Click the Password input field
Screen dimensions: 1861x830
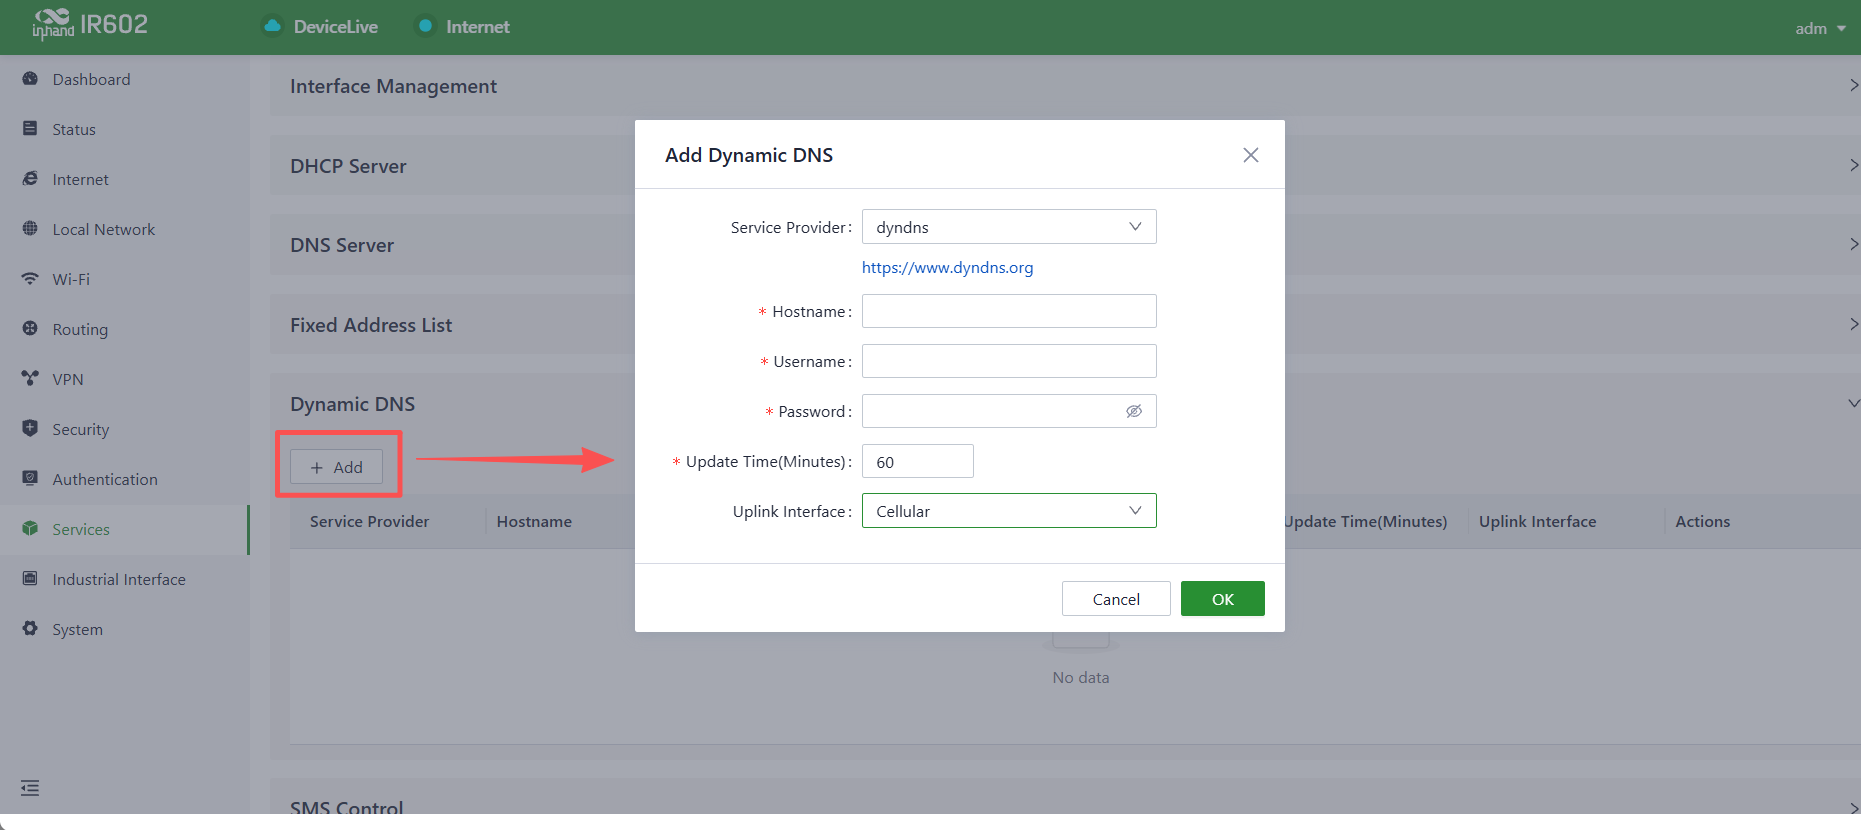(x=1009, y=411)
